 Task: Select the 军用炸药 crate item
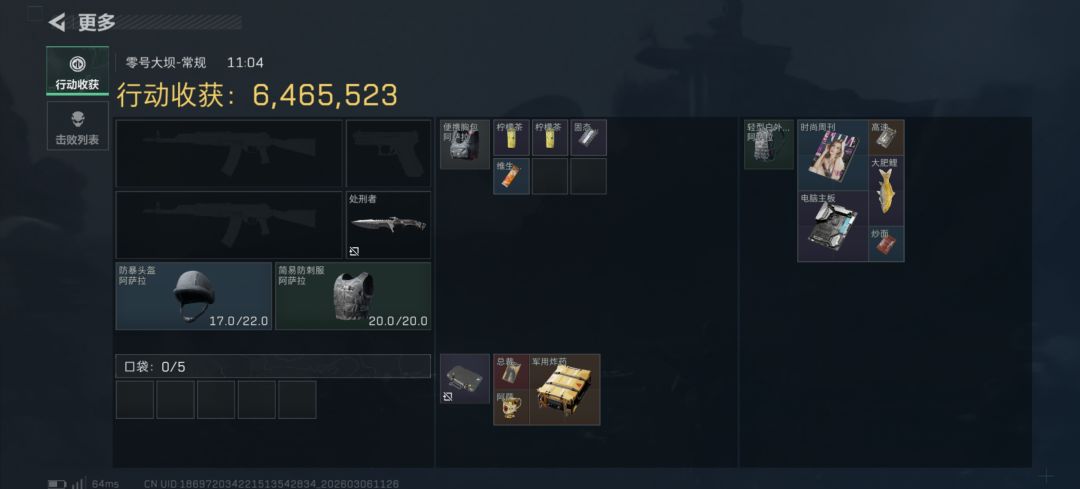565,390
